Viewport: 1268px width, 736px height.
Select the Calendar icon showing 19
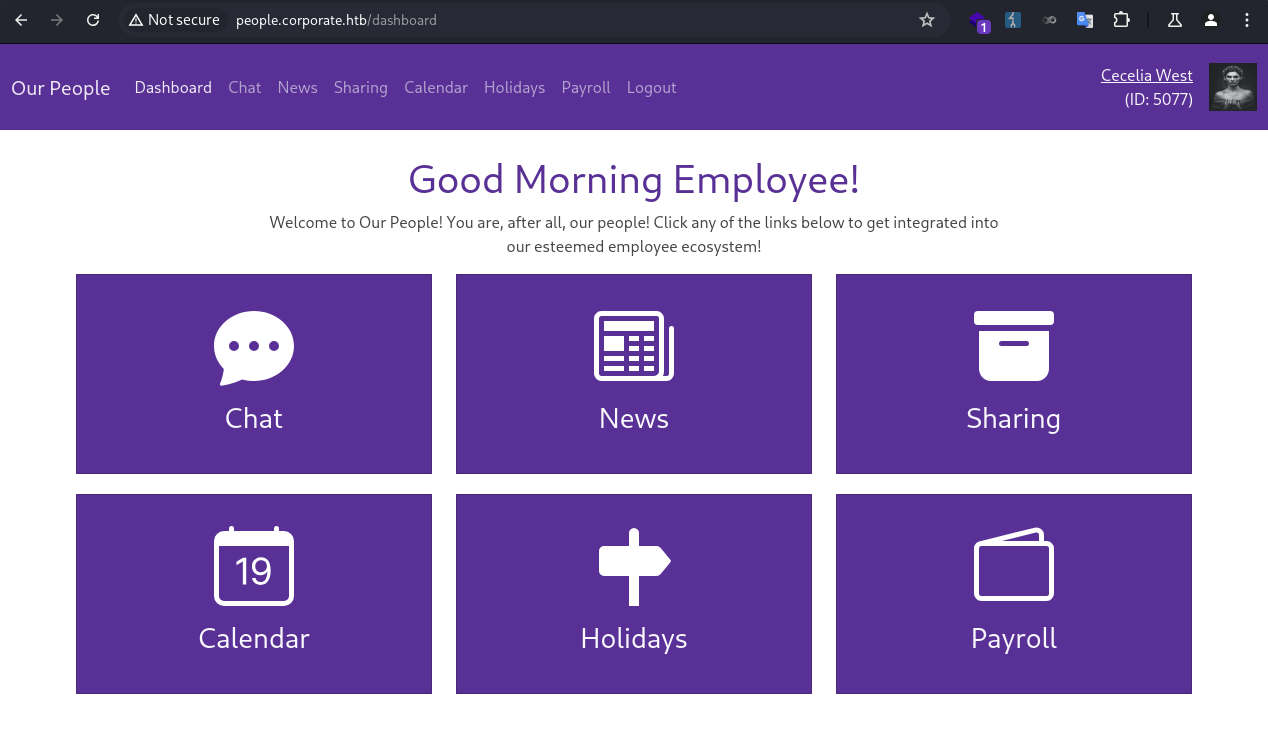[254, 567]
